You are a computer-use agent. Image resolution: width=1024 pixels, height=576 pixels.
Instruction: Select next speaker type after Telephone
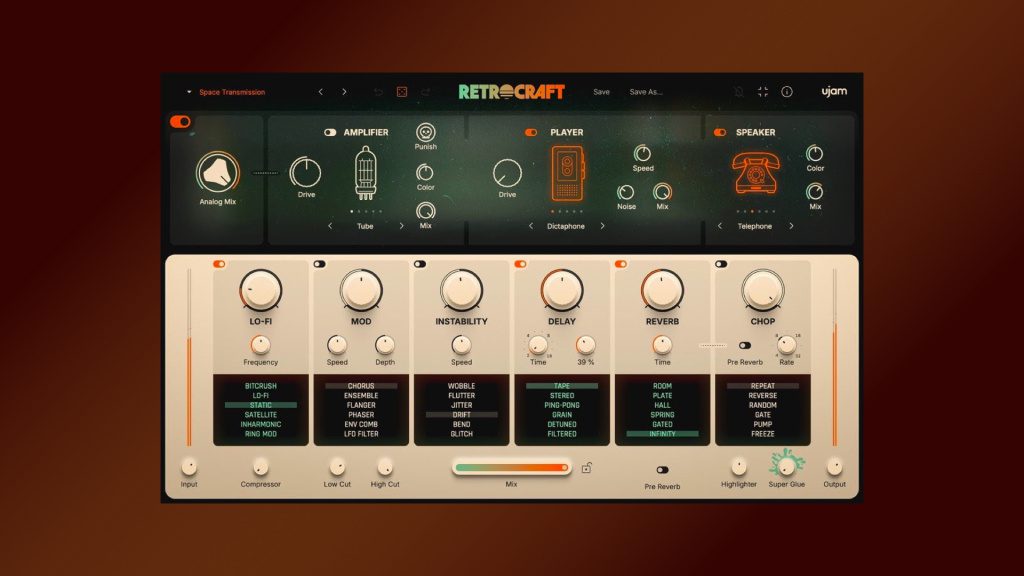coord(791,226)
